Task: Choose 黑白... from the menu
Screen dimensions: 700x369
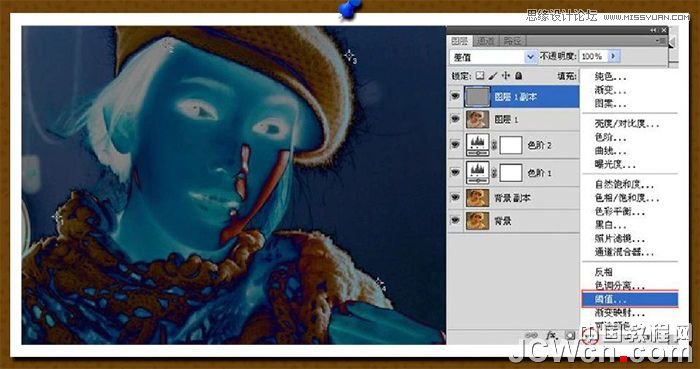Action: 610,225
